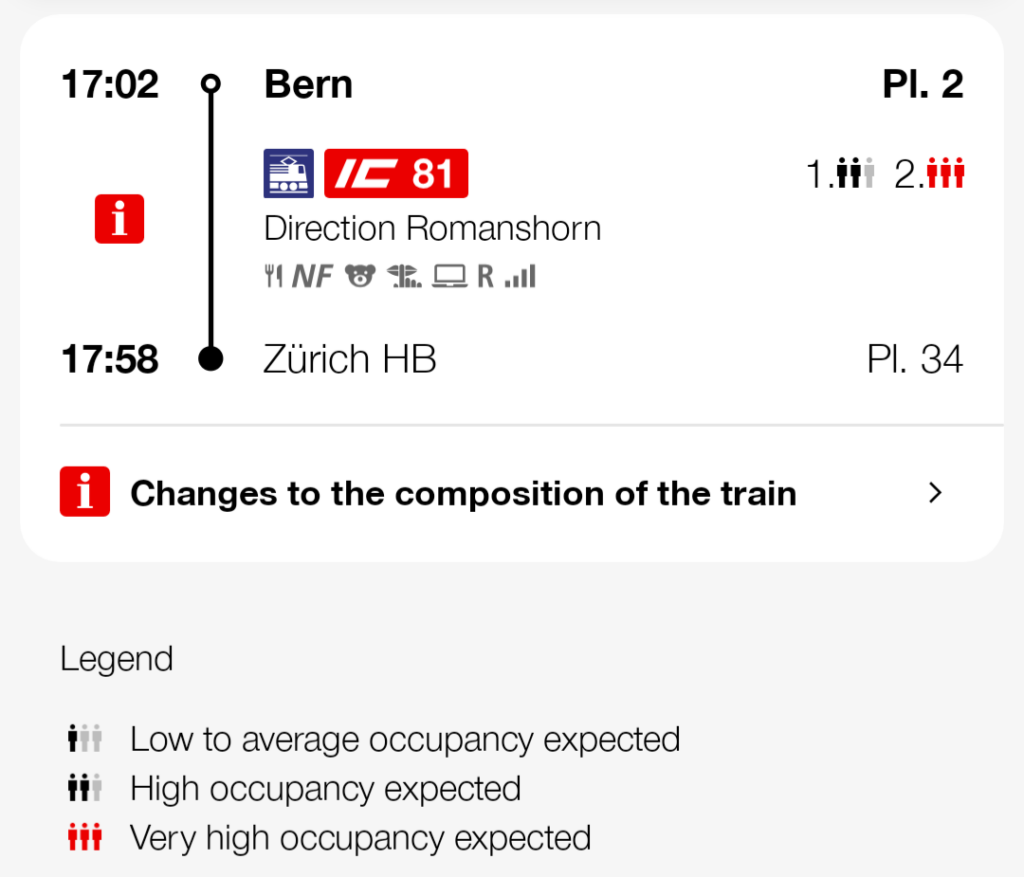Tap the Direction Romanshorn label
This screenshot has height=877, width=1024.
(x=432, y=229)
